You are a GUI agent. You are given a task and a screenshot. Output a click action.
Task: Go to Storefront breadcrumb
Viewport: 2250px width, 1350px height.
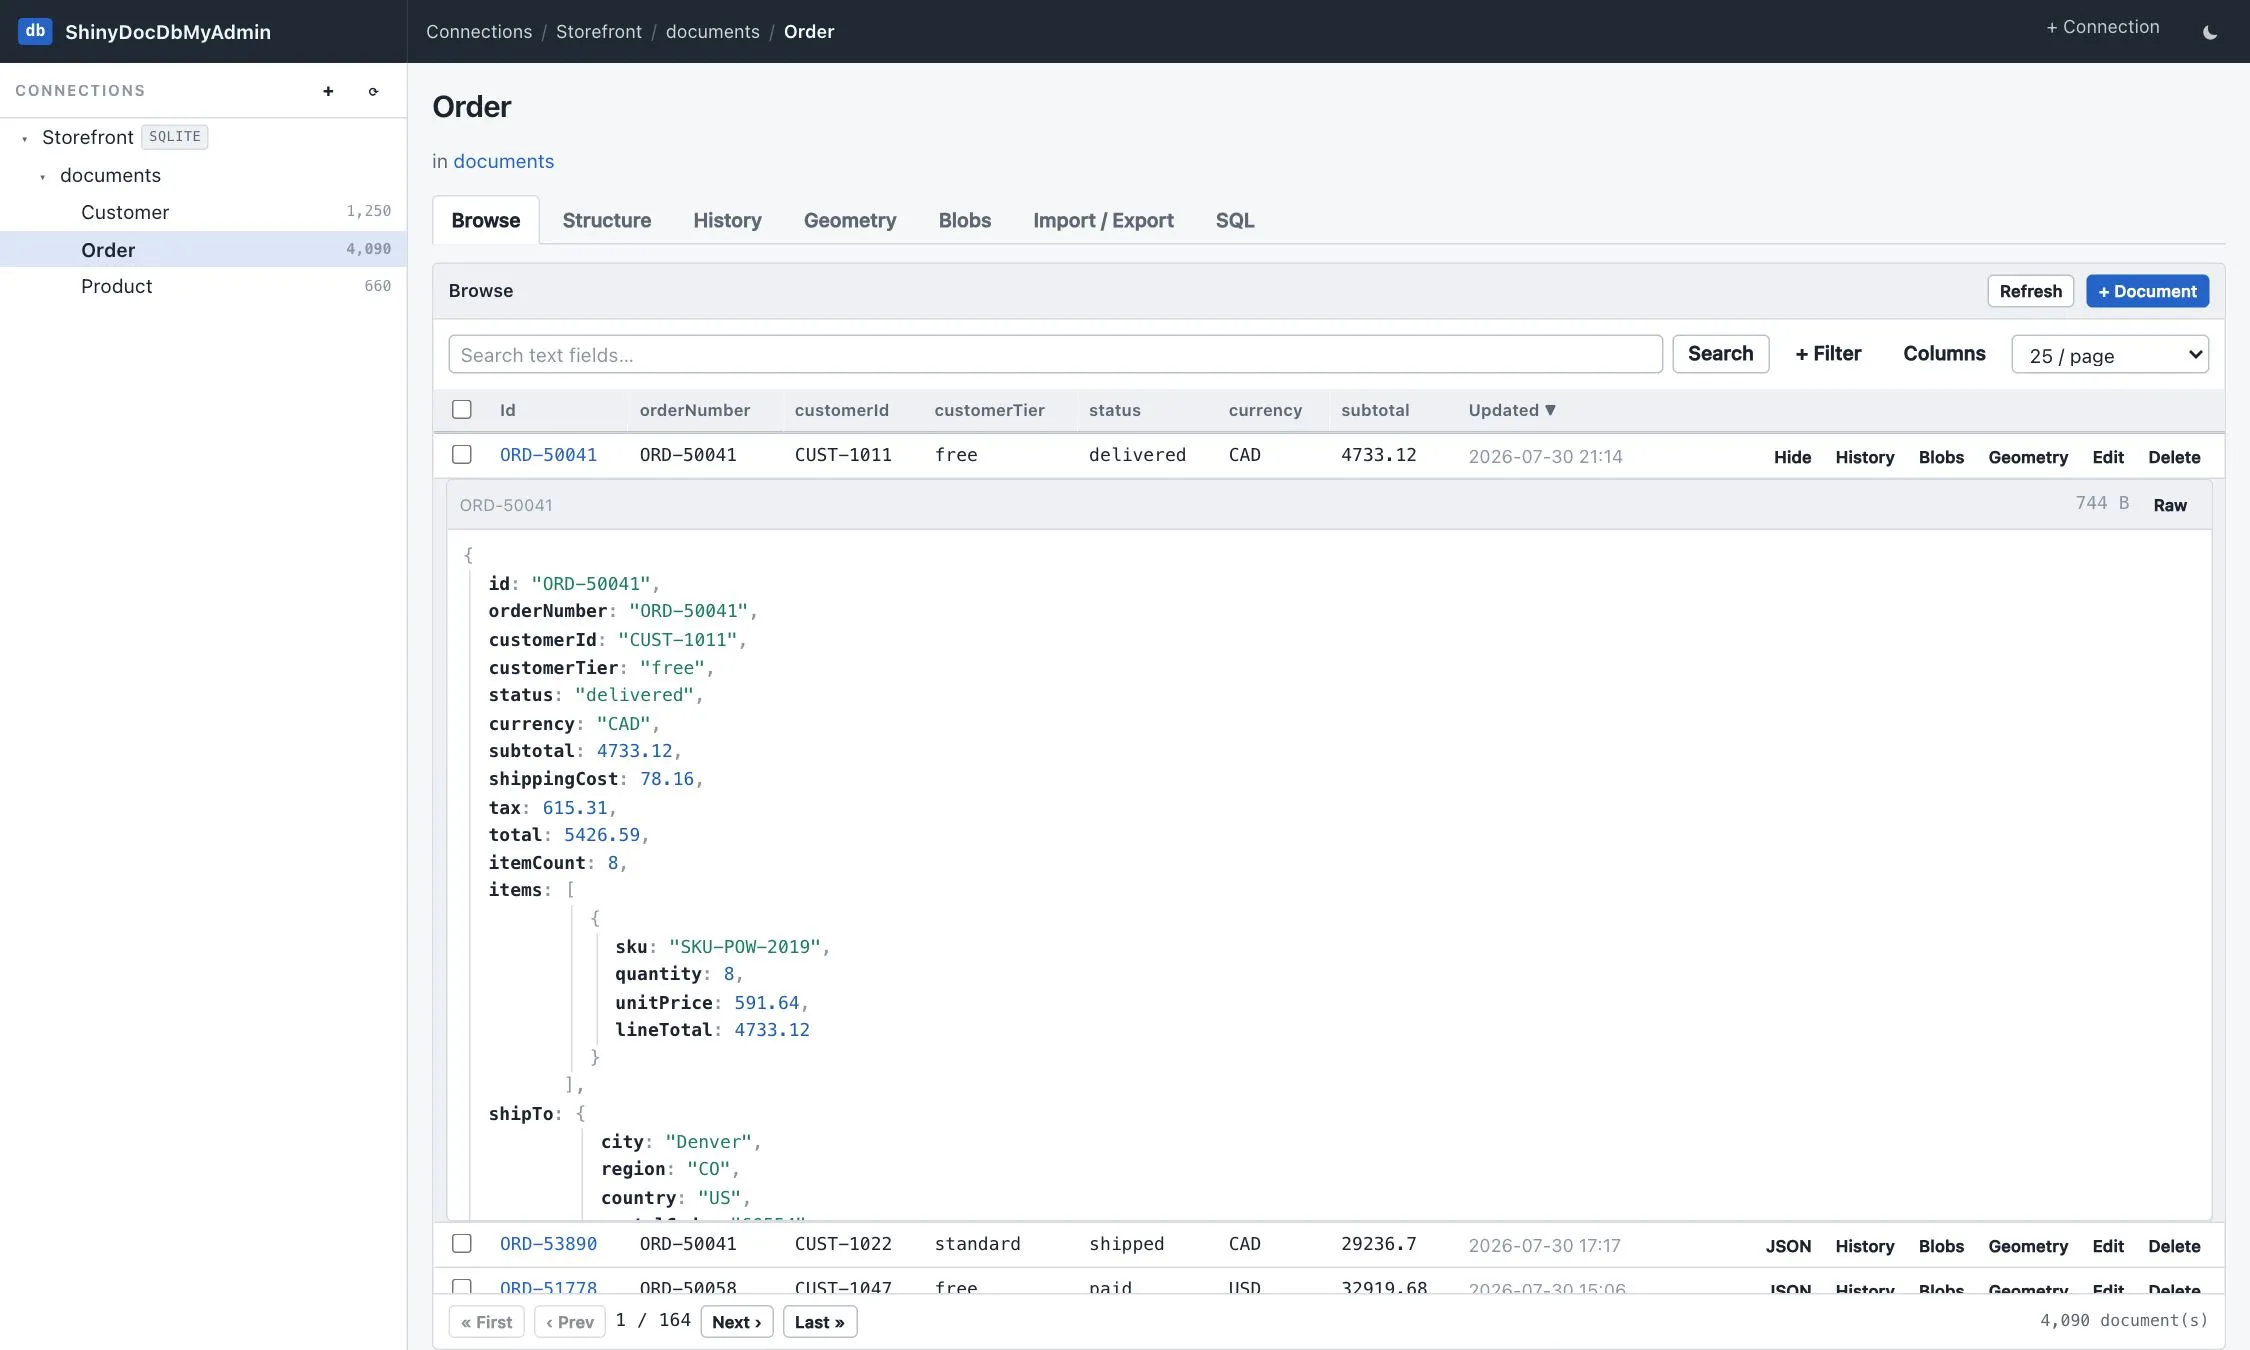coord(599,32)
